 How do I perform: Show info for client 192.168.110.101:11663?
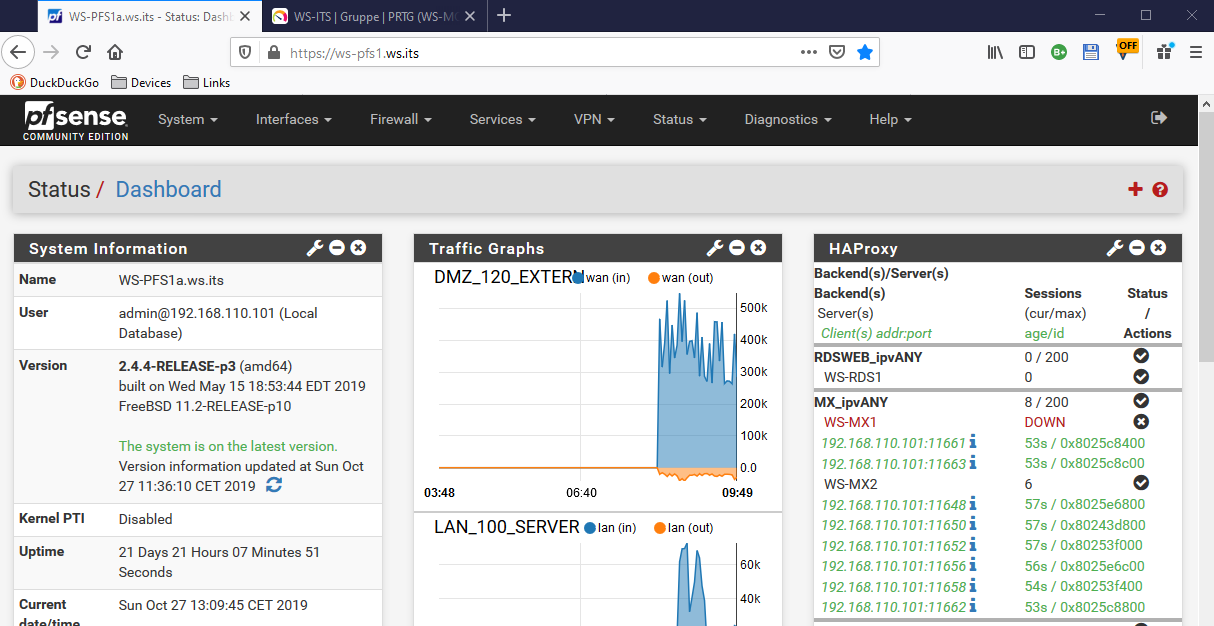pos(973,462)
